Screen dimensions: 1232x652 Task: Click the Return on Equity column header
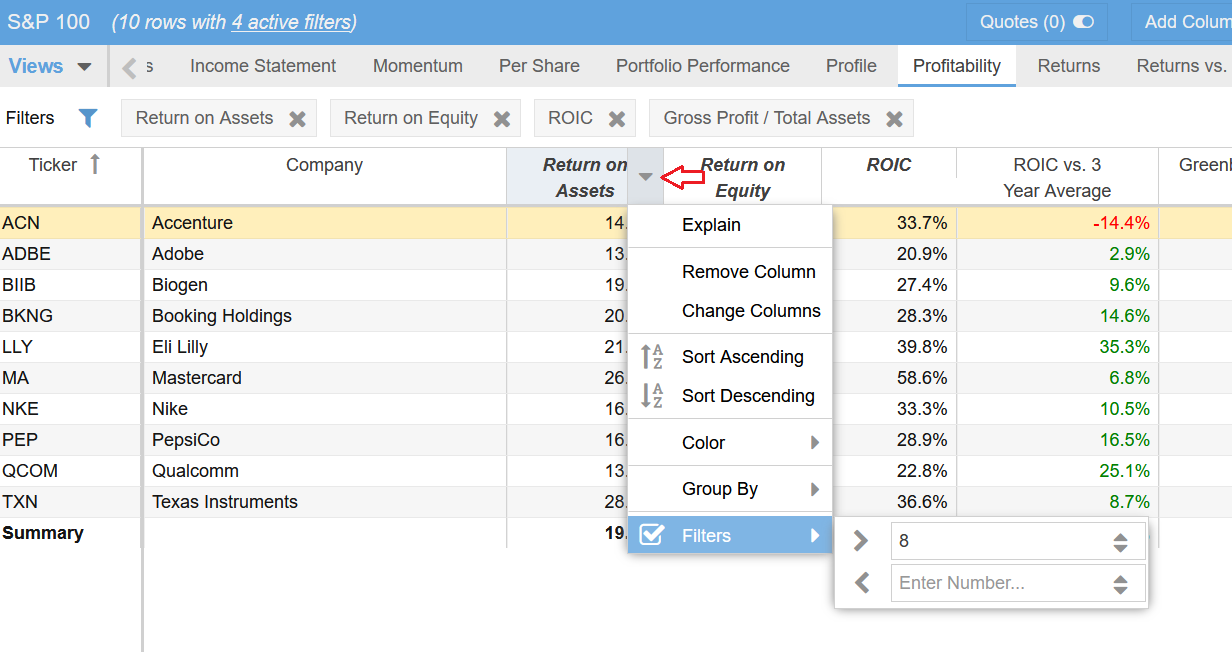tap(743, 177)
